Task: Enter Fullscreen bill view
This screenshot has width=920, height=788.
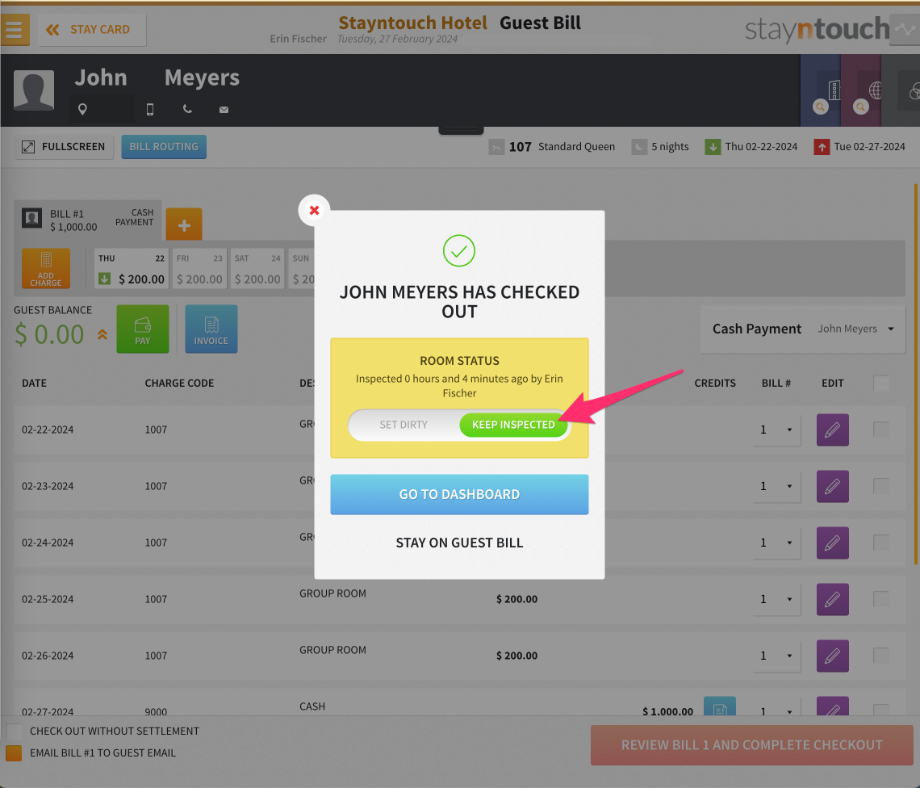Action: (x=64, y=147)
